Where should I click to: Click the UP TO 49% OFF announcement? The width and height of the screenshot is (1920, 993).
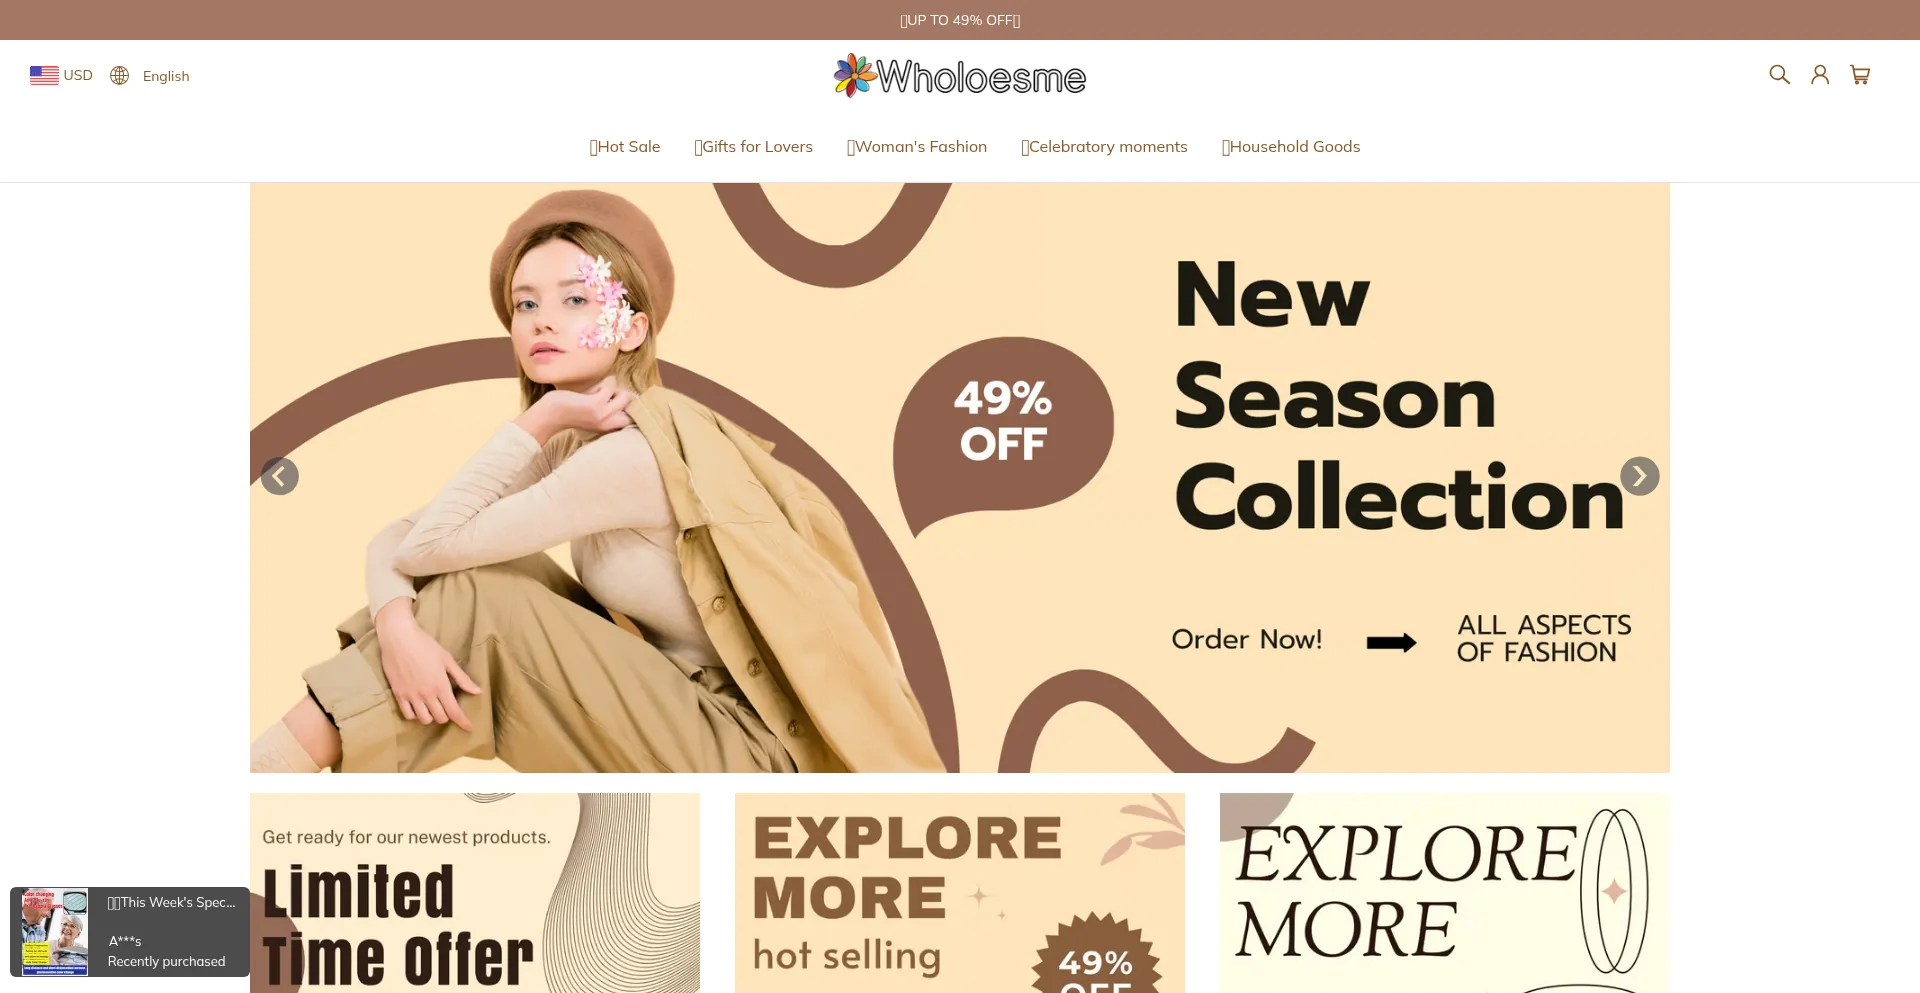[960, 20]
